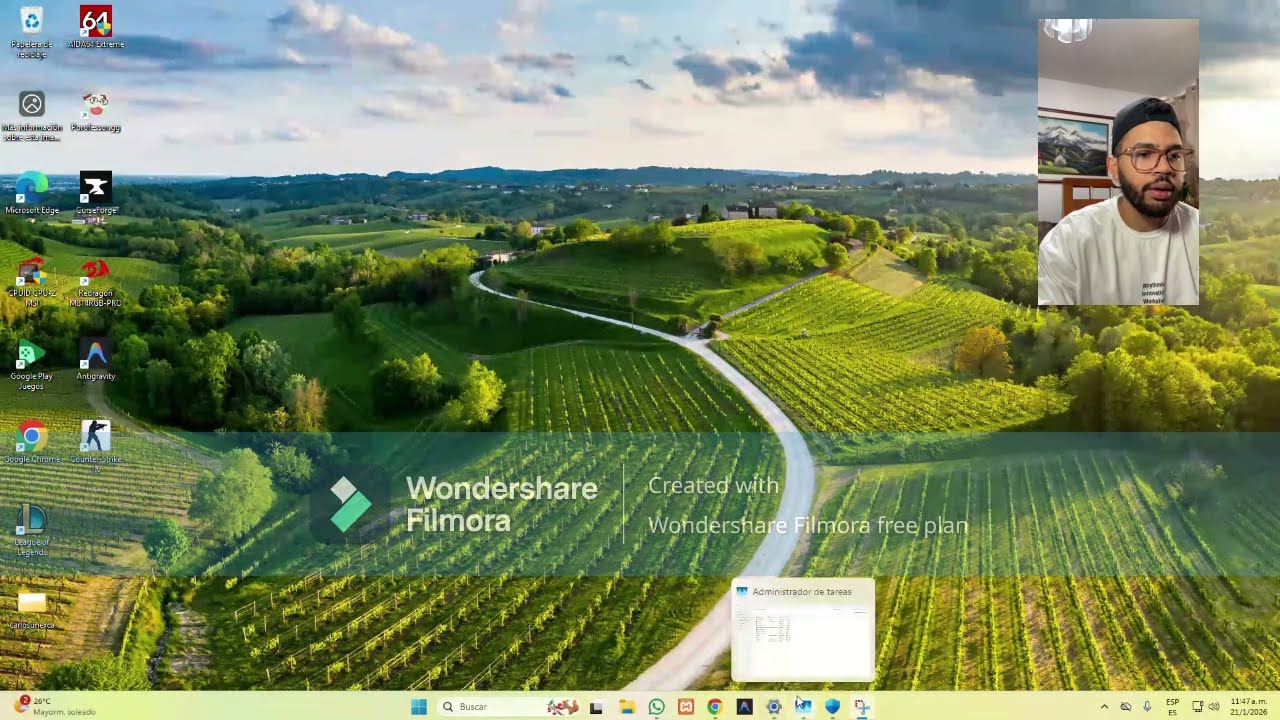The width and height of the screenshot is (1280, 720).
Task: Open the Snipping tool icon in the taskbar
Action: (861, 707)
